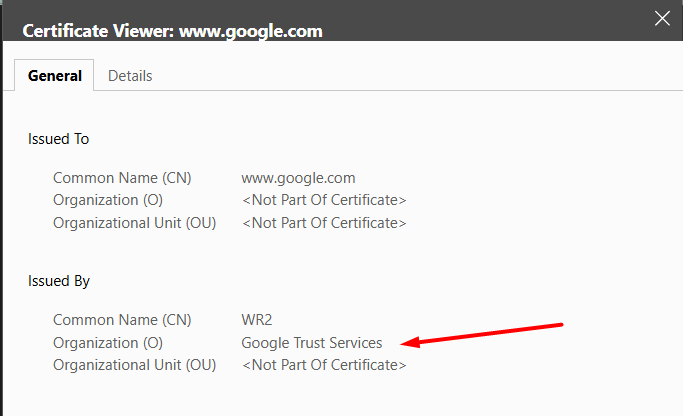
Task: Click Issued To Organization value 'Not Part Of Certificate'
Action: click(x=324, y=200)
